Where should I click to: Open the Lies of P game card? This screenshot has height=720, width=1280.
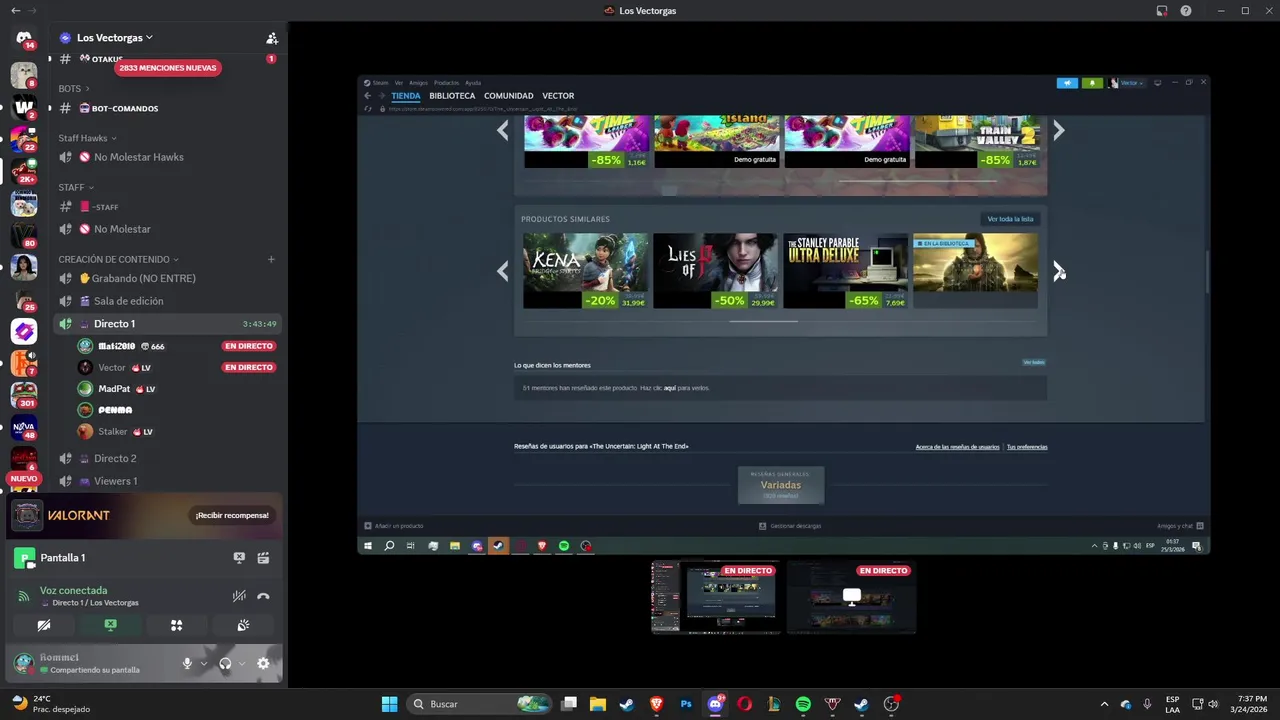click(715, 271)
